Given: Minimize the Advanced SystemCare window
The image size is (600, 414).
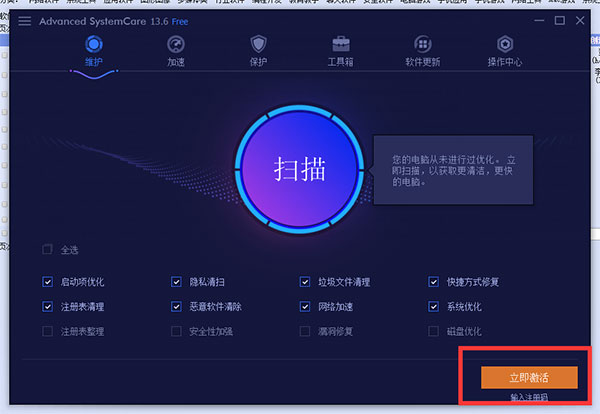Looking at the screenshot, I should 539,21.
